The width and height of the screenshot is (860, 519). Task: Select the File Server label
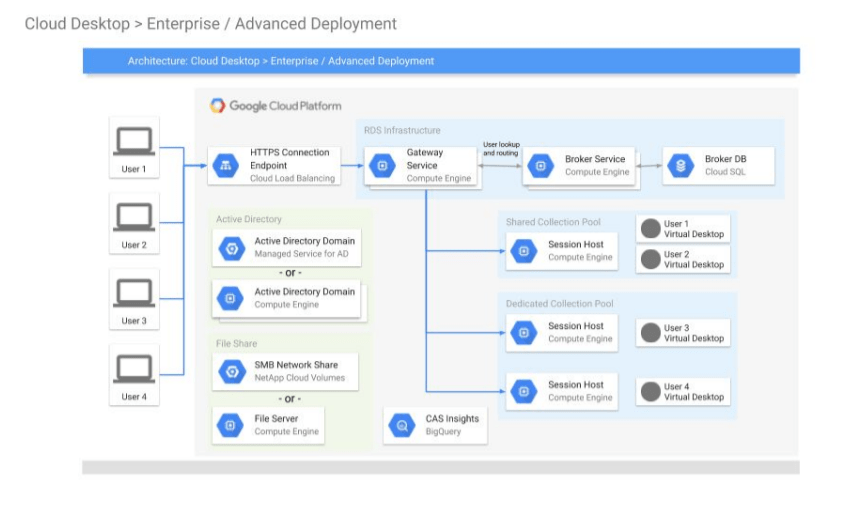click(x=276, y=418)
